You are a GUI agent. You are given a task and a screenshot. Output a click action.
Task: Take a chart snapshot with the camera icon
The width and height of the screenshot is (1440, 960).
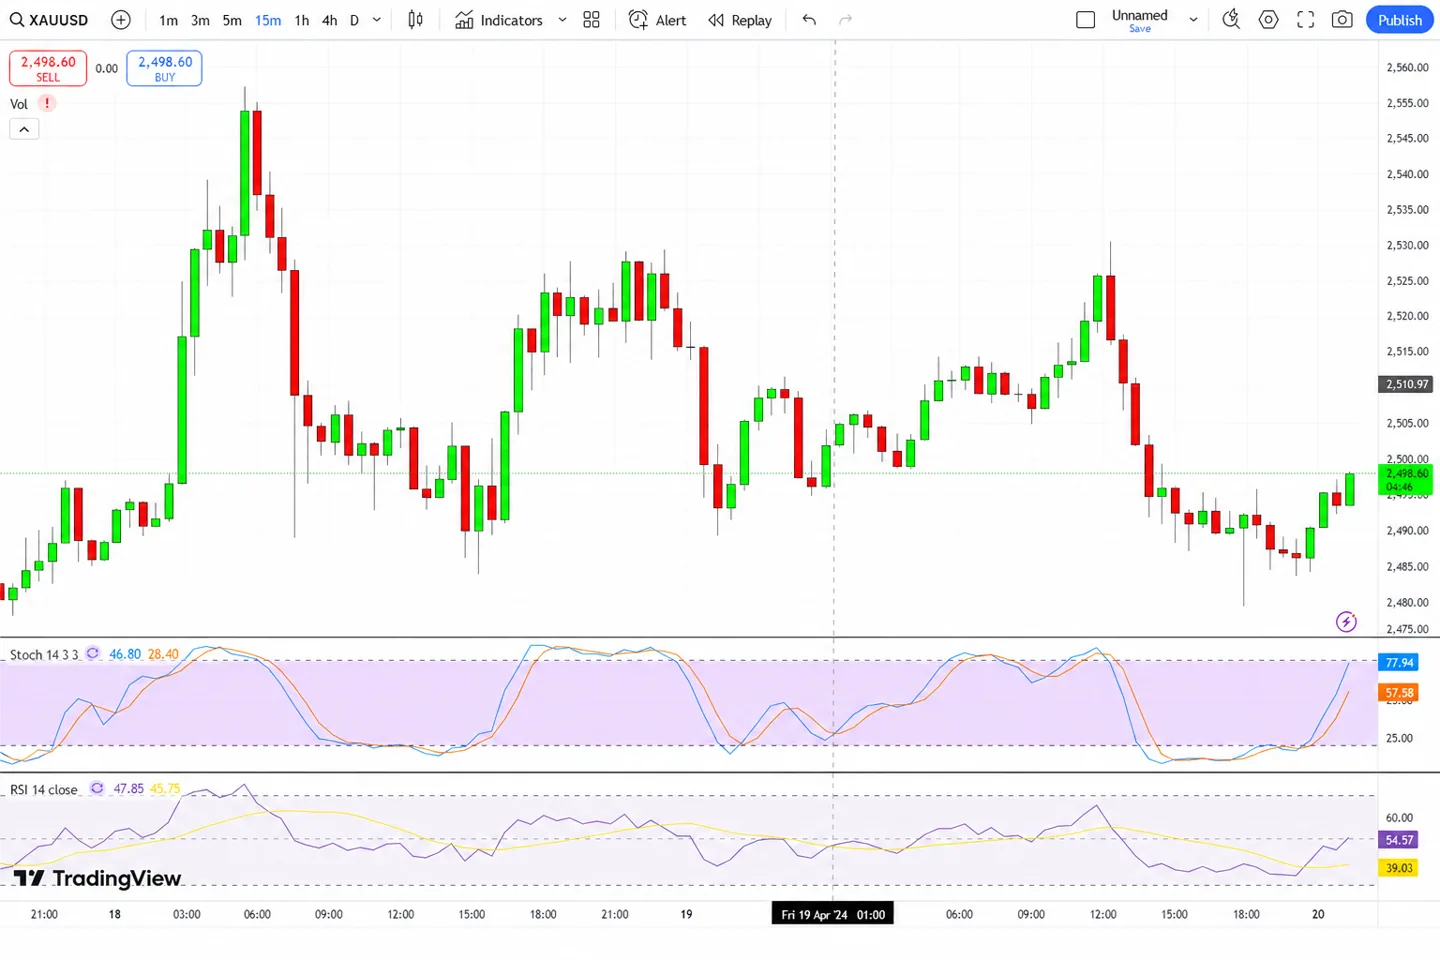(1343, 20)
